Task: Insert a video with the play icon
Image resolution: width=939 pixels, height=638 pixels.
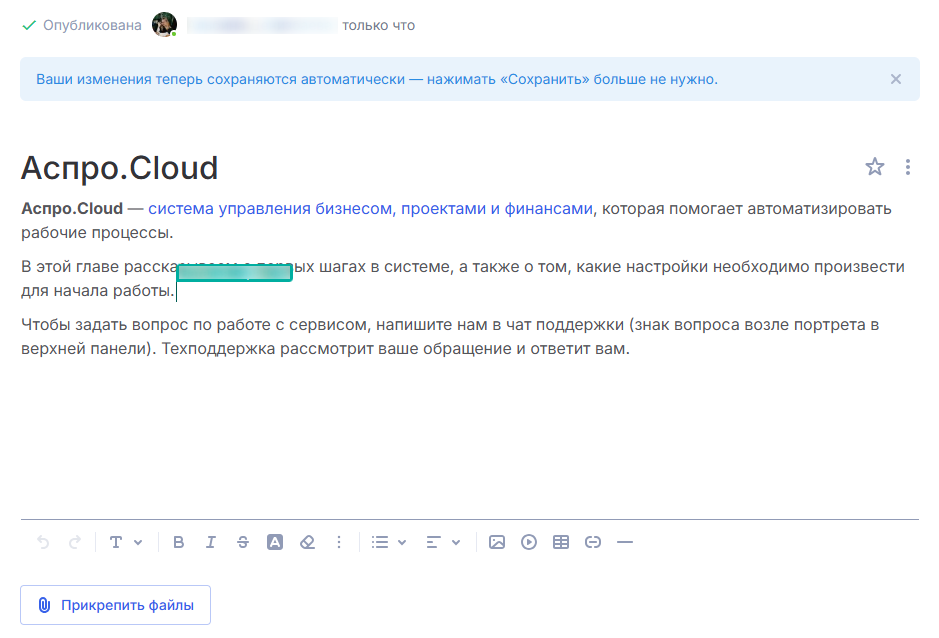Action: 529,542
